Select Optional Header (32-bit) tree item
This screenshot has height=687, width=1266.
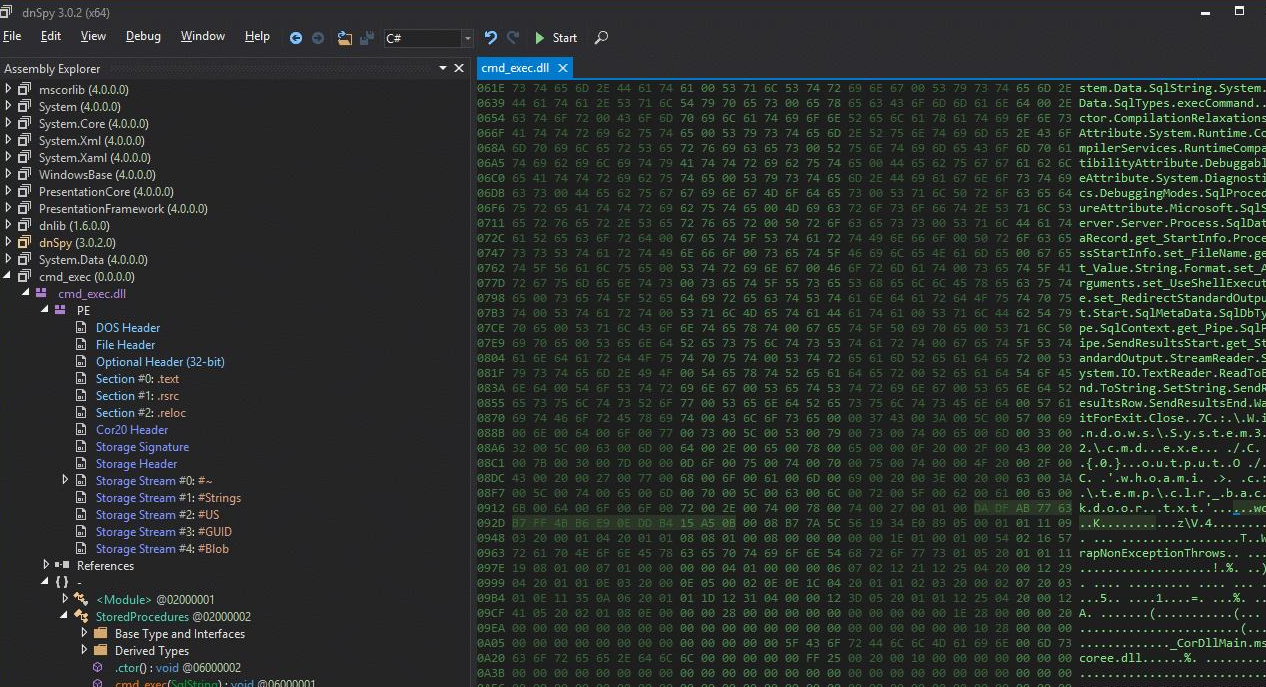point(160,362)
